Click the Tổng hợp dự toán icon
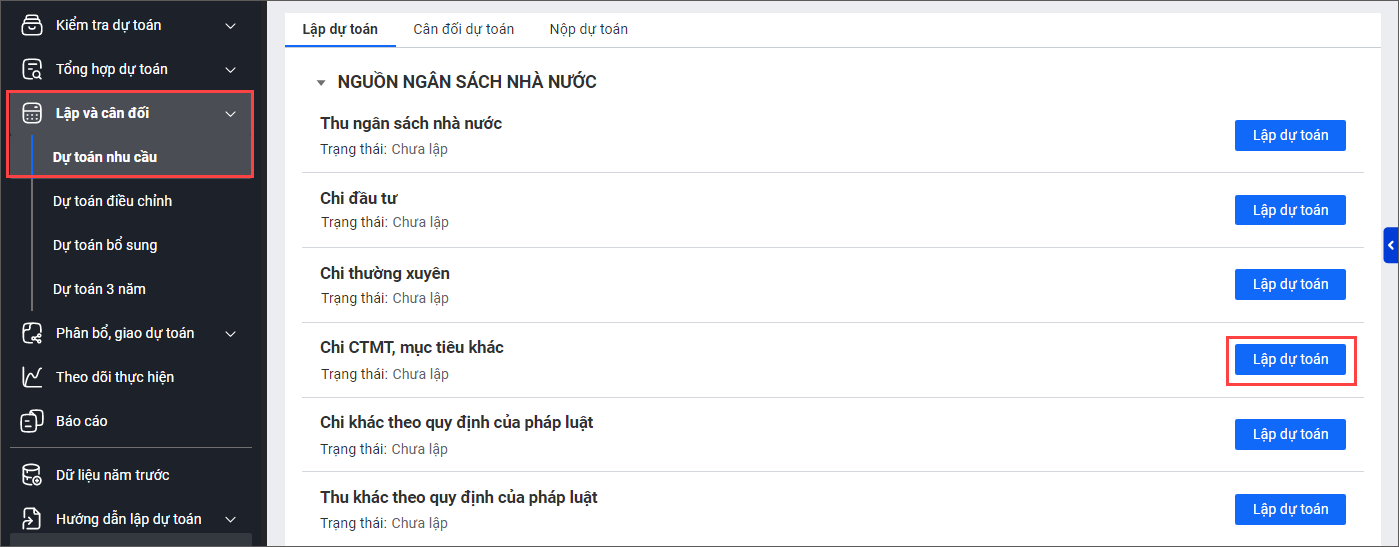 pyautogui.click(x=33, y=69)
